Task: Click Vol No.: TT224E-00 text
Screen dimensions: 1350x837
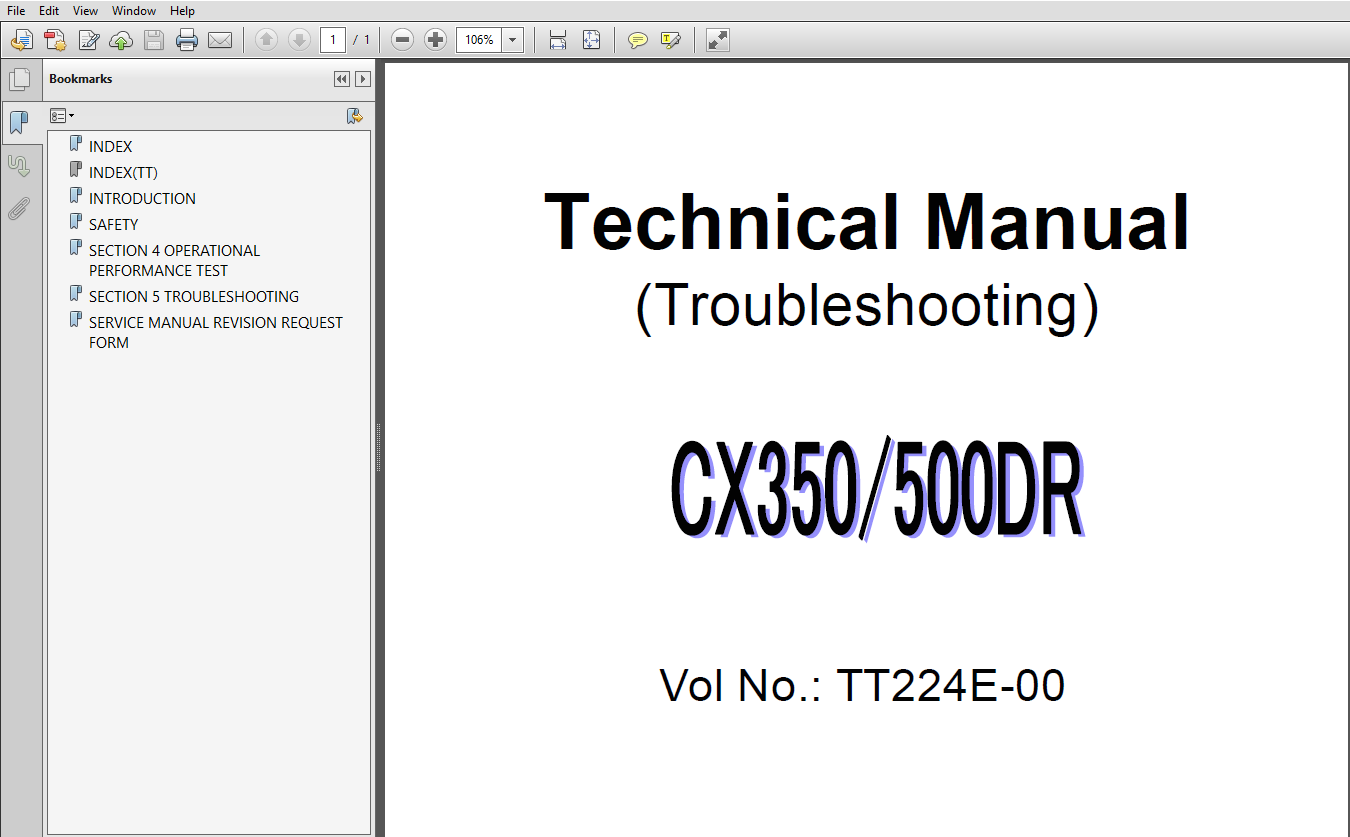Action: [862, 686]
